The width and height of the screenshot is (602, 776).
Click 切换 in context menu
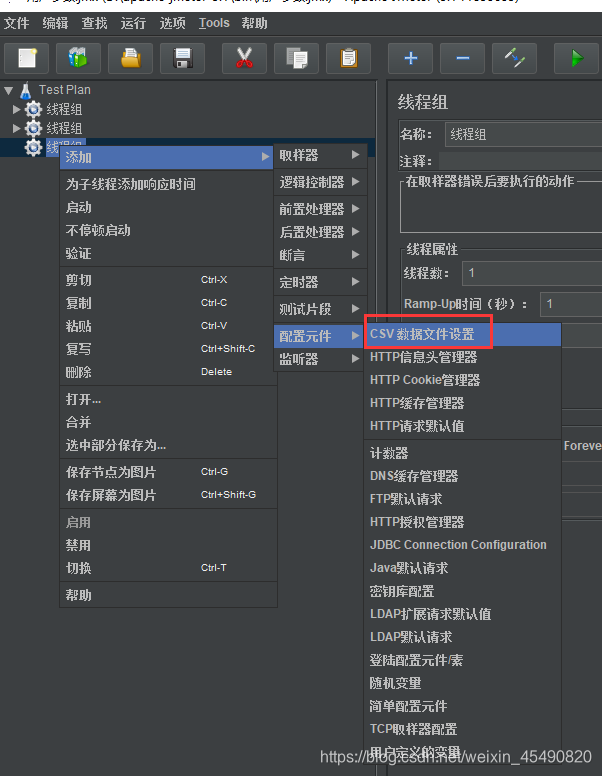pyautogui.click(x=167, y=568)
